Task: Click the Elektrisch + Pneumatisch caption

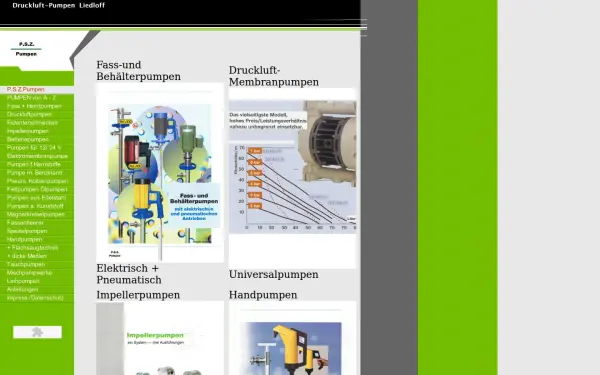Action: point(129,274)
